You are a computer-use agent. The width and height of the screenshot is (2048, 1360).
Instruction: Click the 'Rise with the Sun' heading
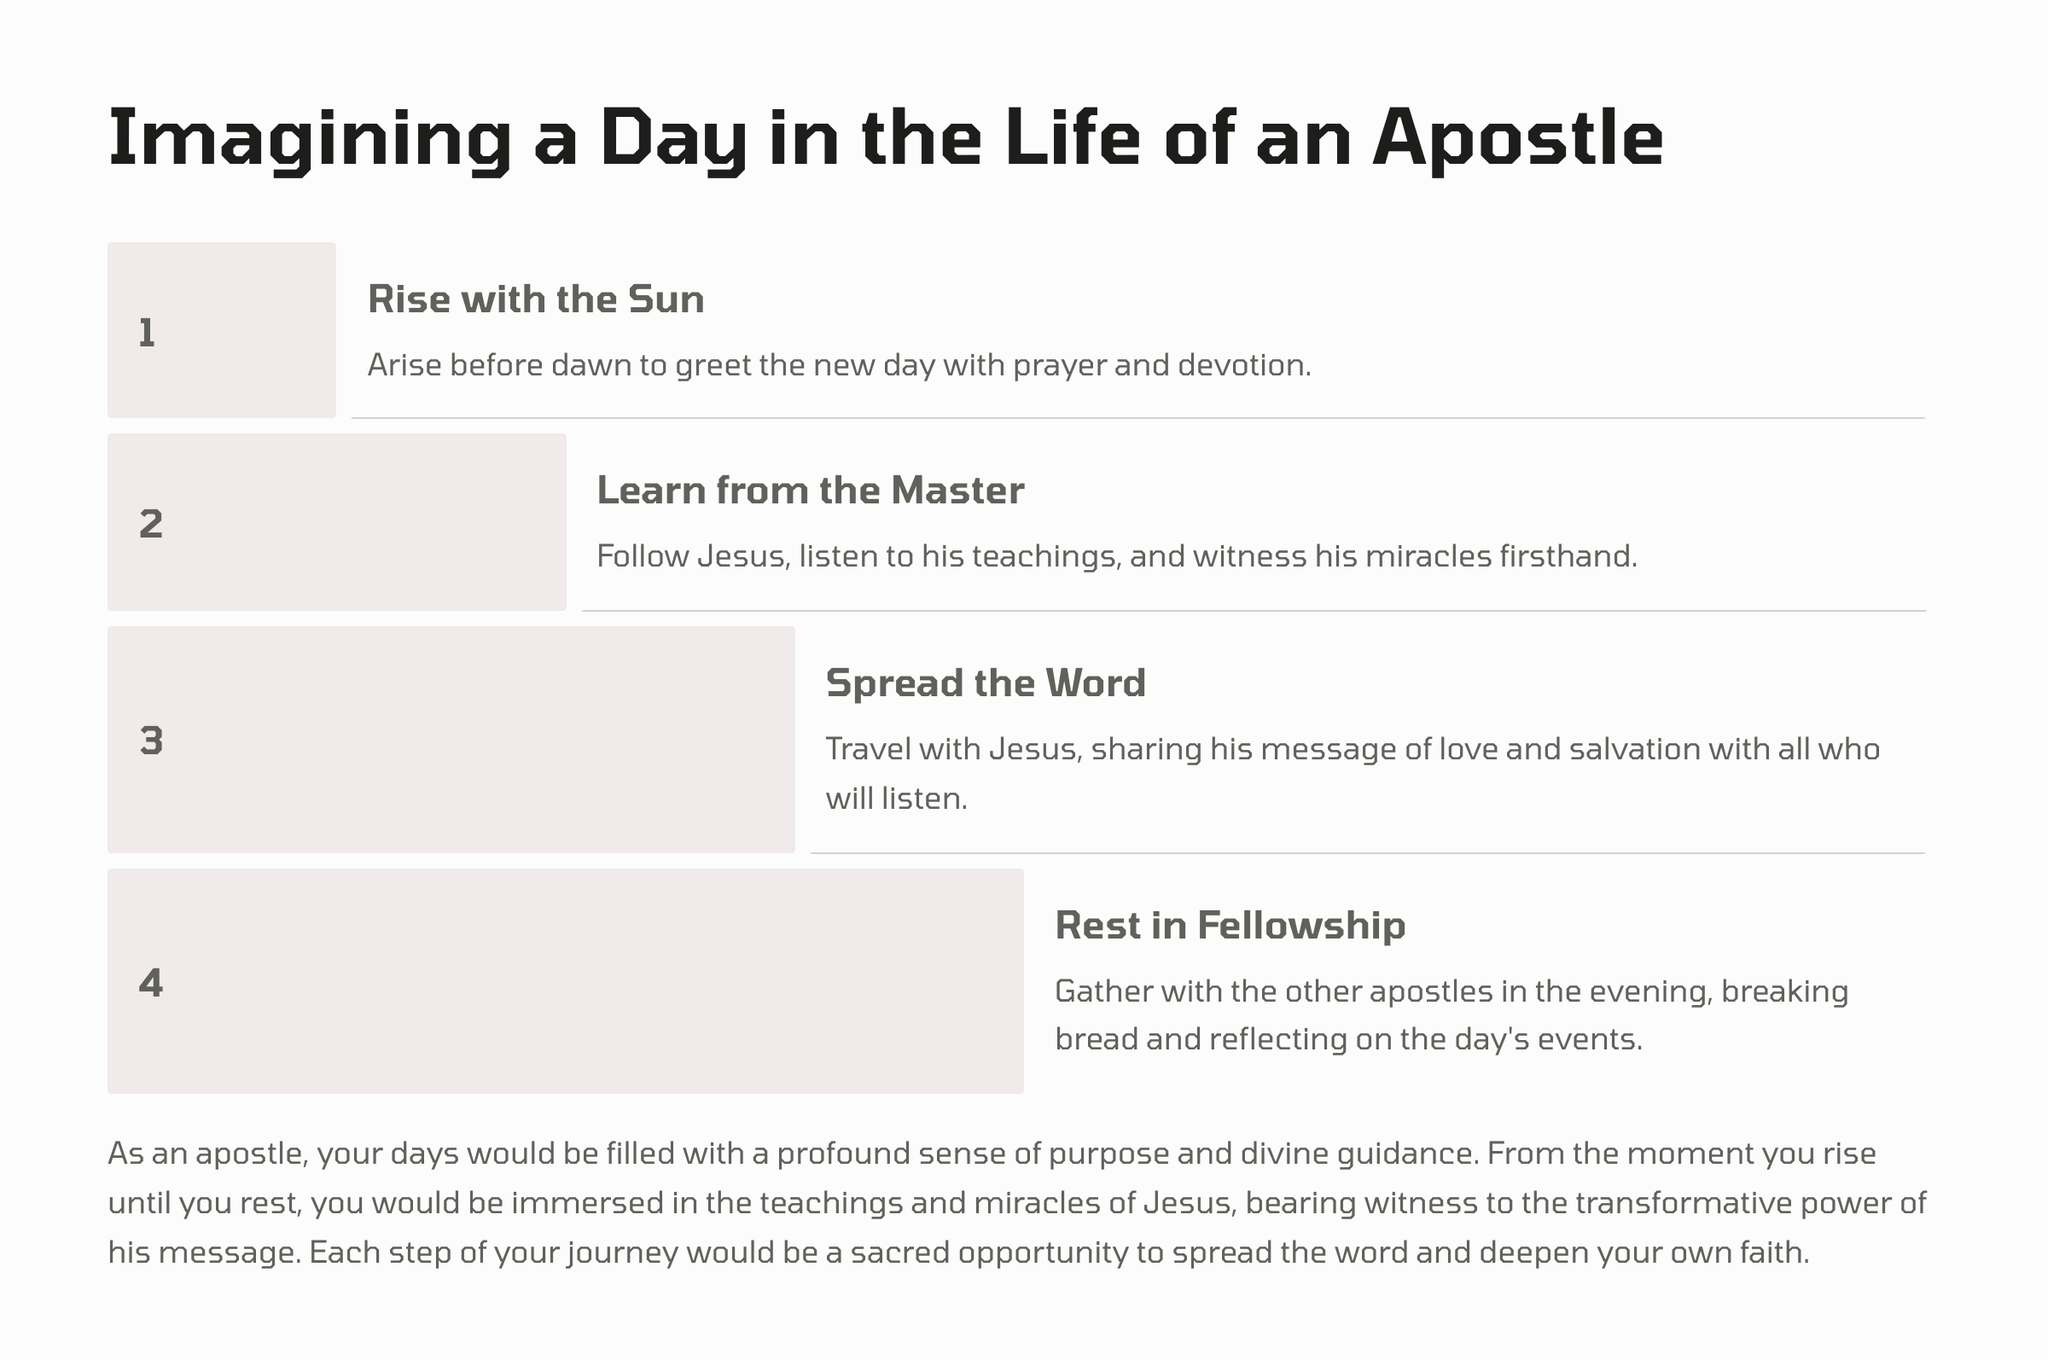pyautogui.click(x=536, y=299)
